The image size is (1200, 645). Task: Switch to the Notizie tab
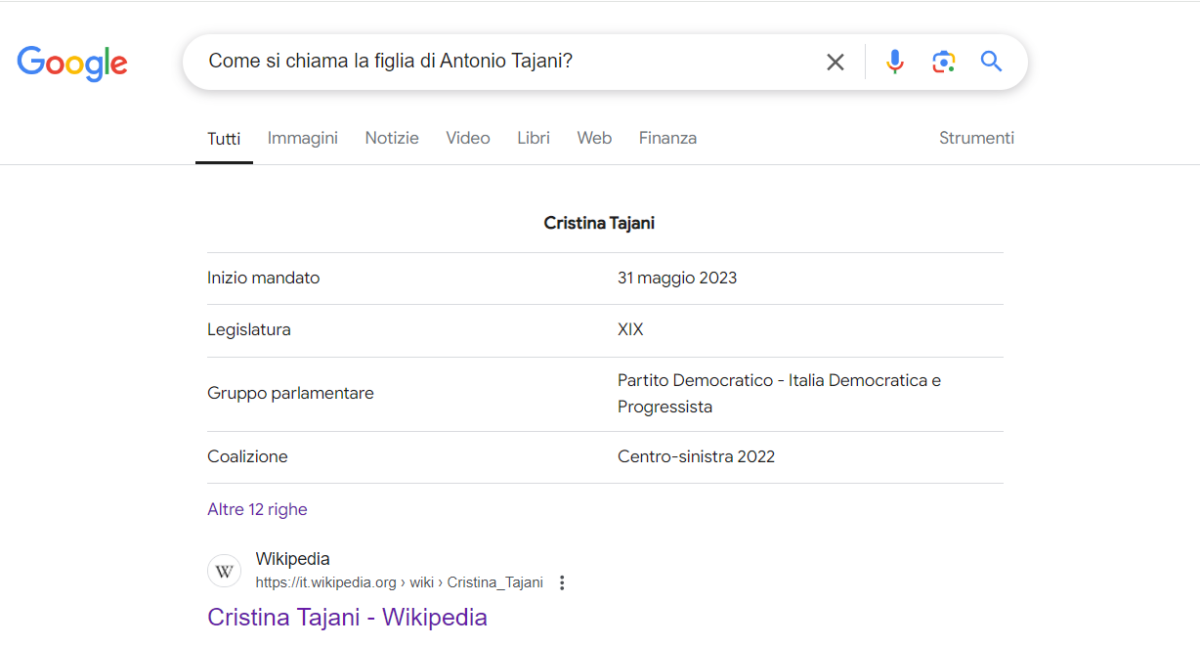(x=391, y=138)
